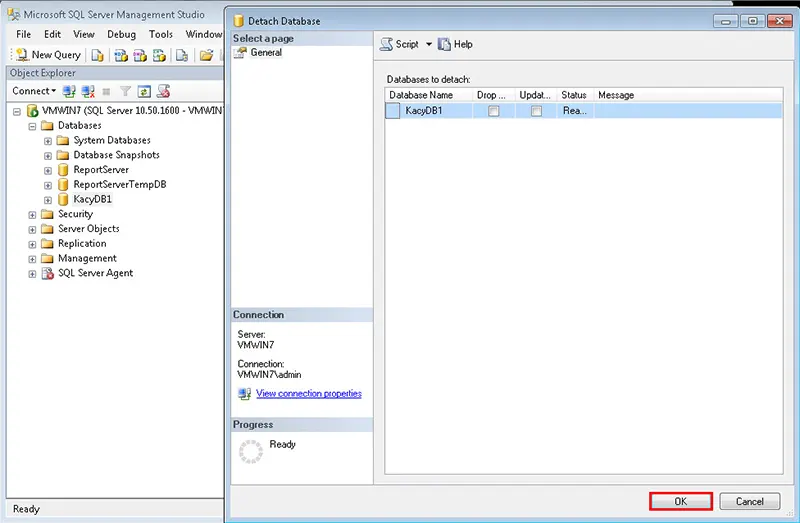The width and height of the screenshot is (800, 523).
Task: Open the Tools menu
Action: [x=161, y=34]
